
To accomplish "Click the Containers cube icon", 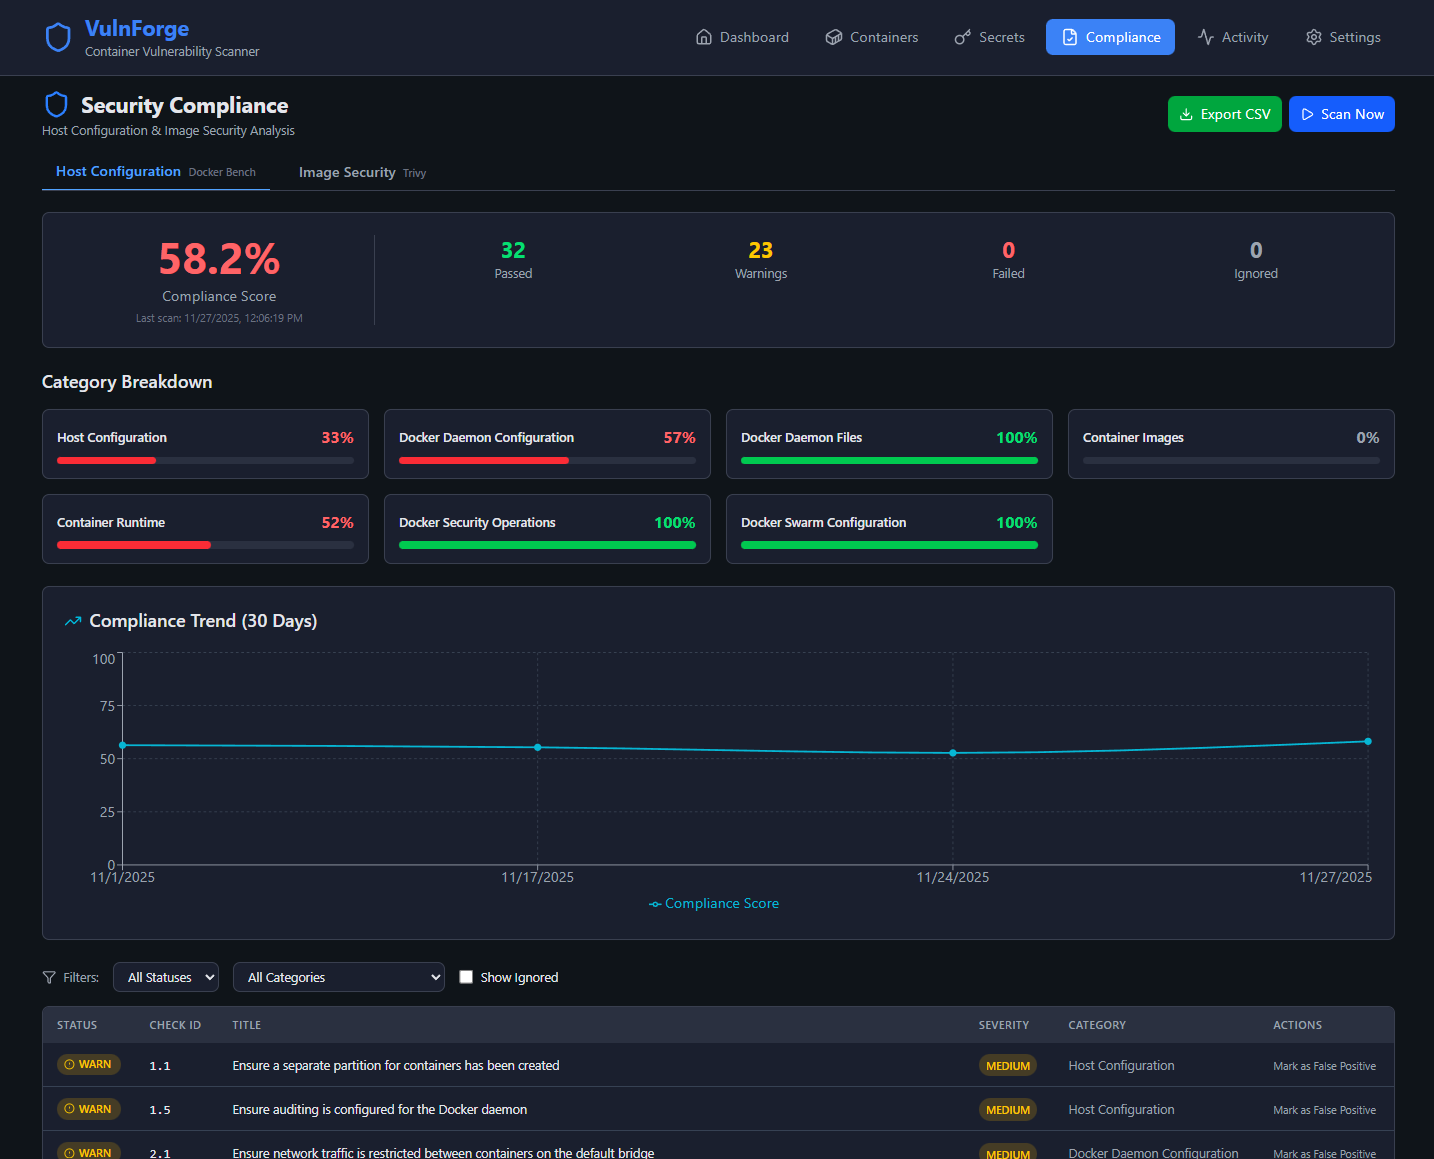I will point(834,37).
